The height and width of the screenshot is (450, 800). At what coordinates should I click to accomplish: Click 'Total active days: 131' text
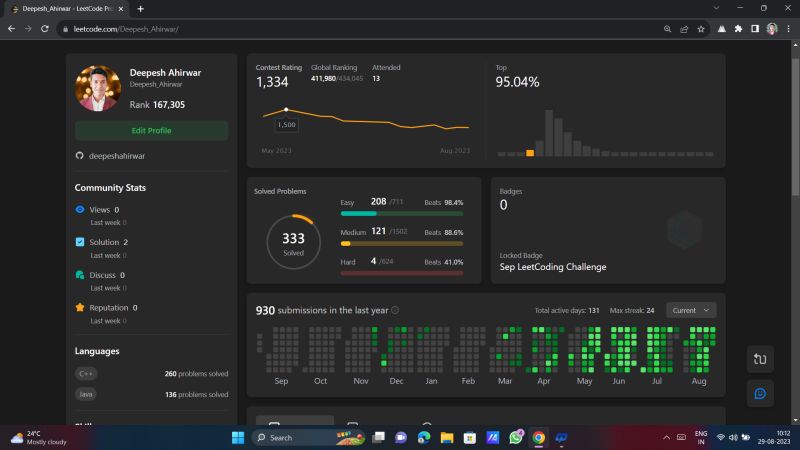pyautogui.click(x=567, y=310)
